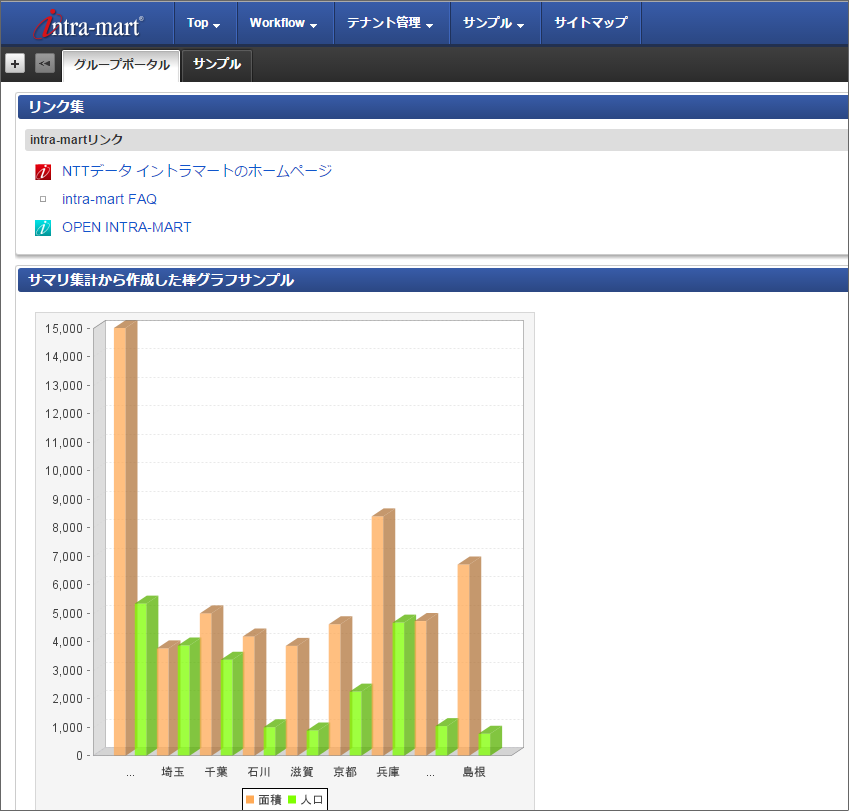Open the サイトマップ page
The width and height of the screenshot is (849, 811).
pos(591,23)
